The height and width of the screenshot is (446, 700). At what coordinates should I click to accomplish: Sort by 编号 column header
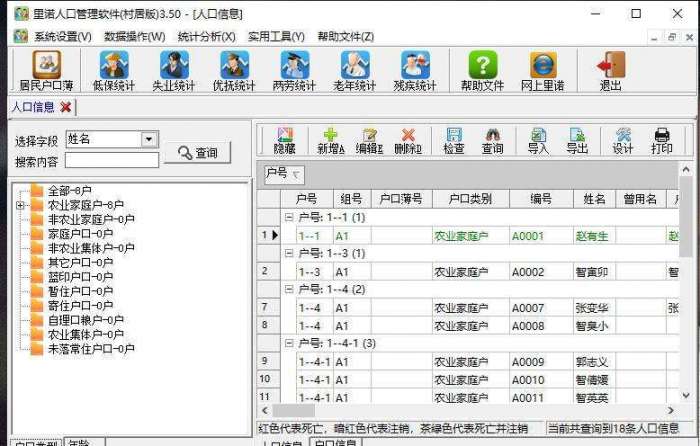(541, 199)
